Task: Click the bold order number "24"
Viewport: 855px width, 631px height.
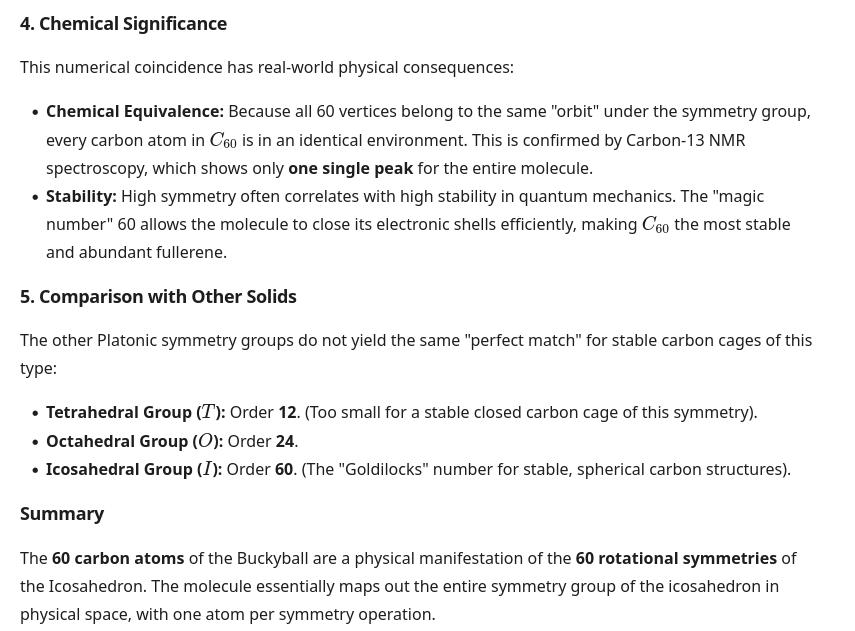Action: pyautogui.click(x=285, y=441)
